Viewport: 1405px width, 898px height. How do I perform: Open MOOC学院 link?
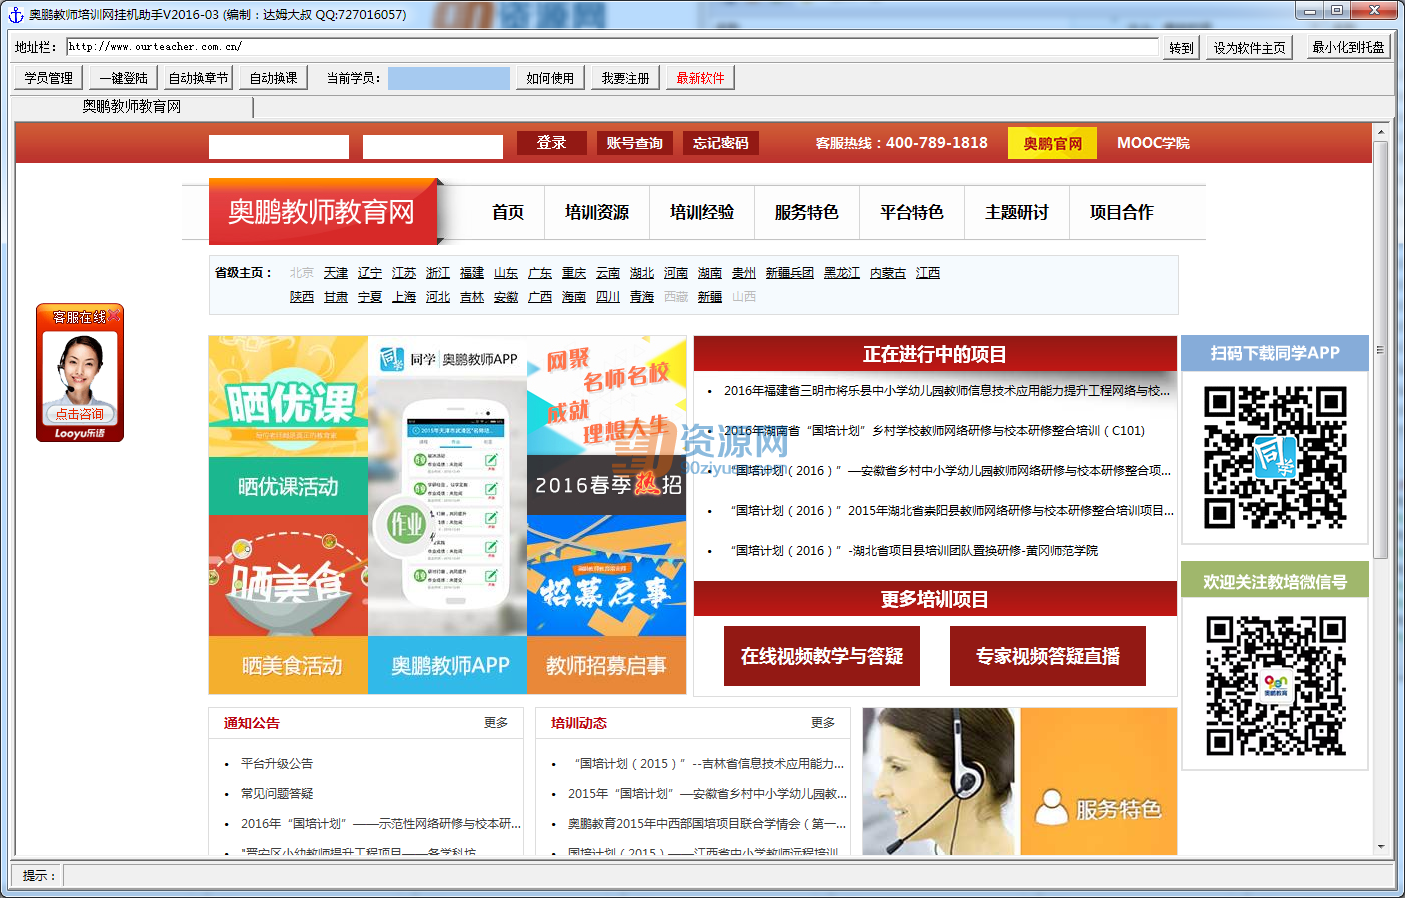(x=1153, y=143)
